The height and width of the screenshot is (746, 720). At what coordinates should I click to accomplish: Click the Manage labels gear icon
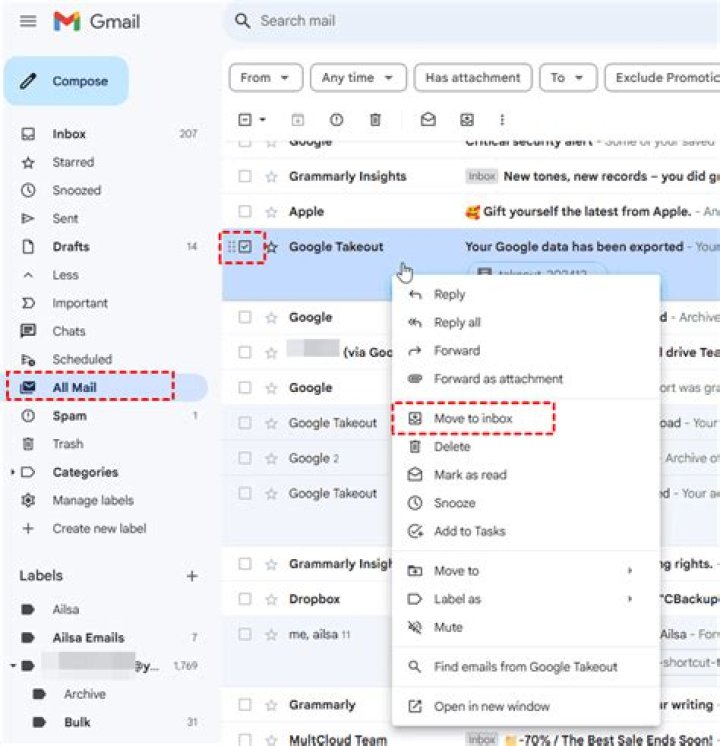(x=28, y=500)
